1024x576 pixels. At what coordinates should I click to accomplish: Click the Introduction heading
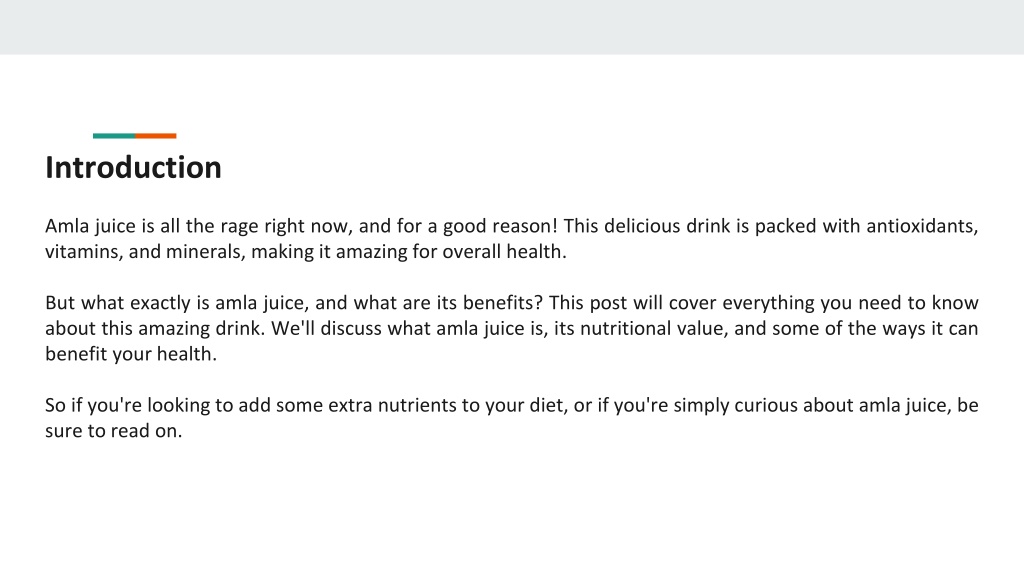(x=133, y=168)
